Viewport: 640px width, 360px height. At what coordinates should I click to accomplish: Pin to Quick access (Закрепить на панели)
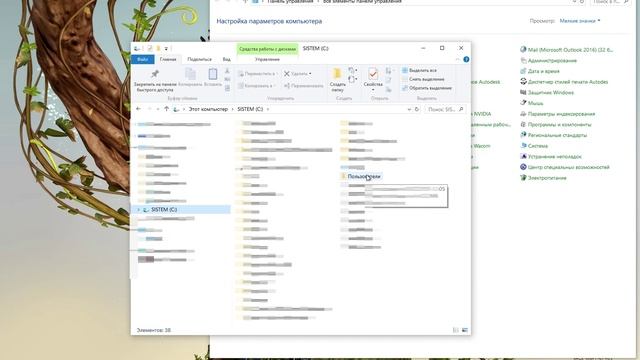click(x=155, y=80)
